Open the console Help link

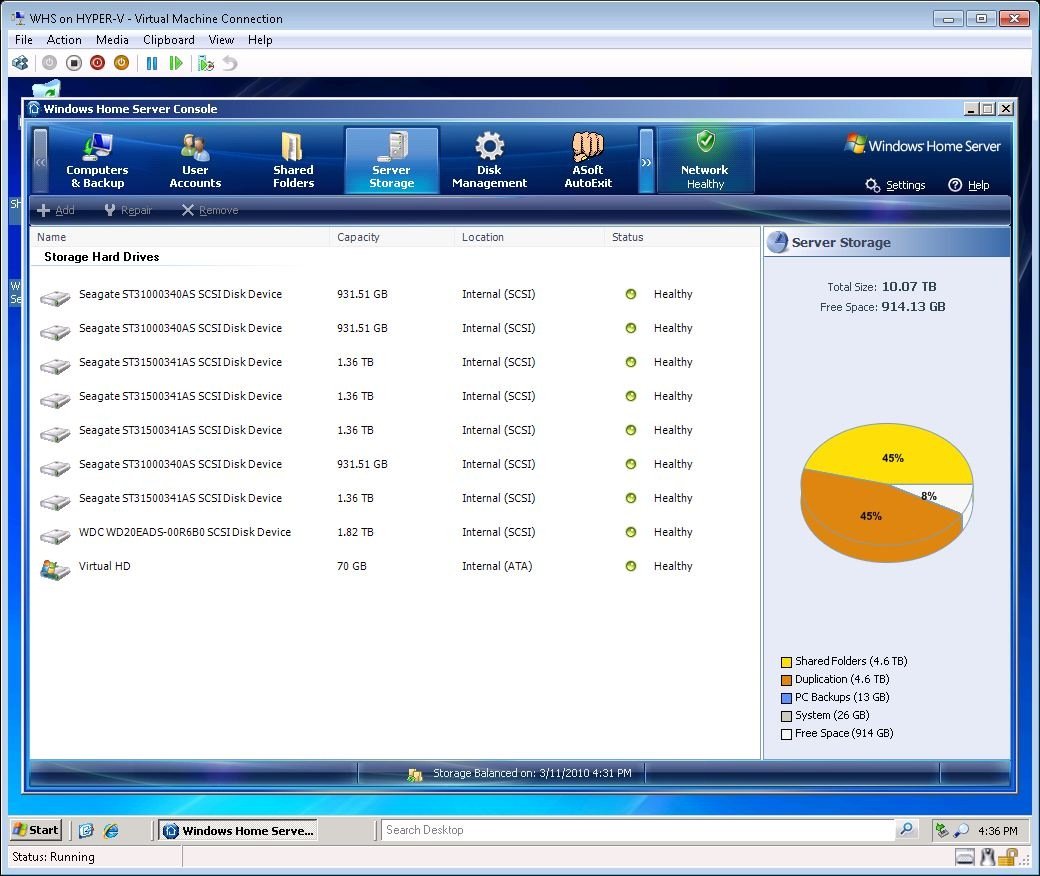coord(969,185)
